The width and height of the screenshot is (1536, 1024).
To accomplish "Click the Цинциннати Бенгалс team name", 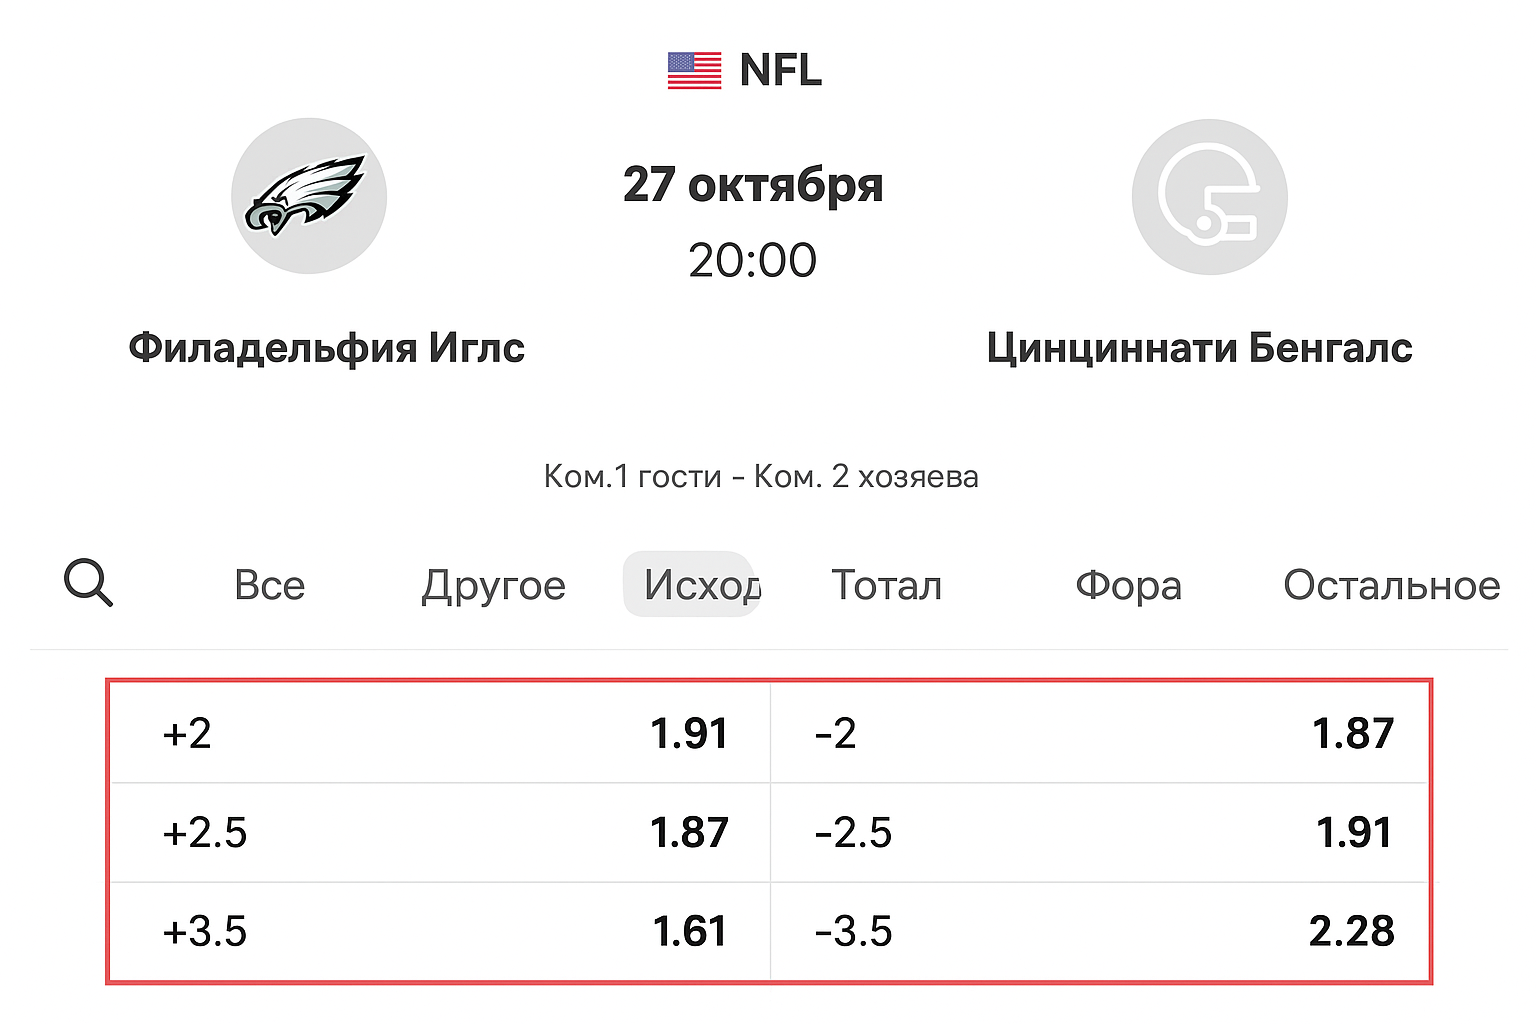I will coord(1199,348).
